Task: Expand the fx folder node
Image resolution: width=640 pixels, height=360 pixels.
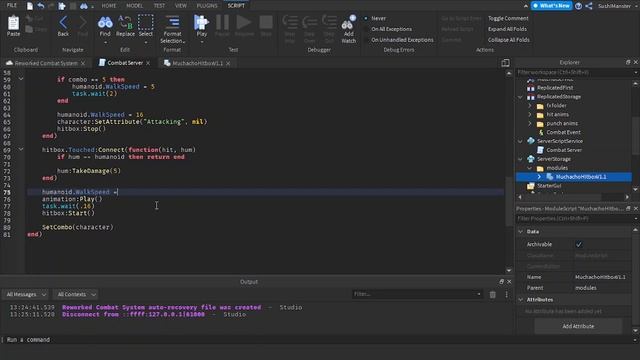Action: [x=530, y=105]
